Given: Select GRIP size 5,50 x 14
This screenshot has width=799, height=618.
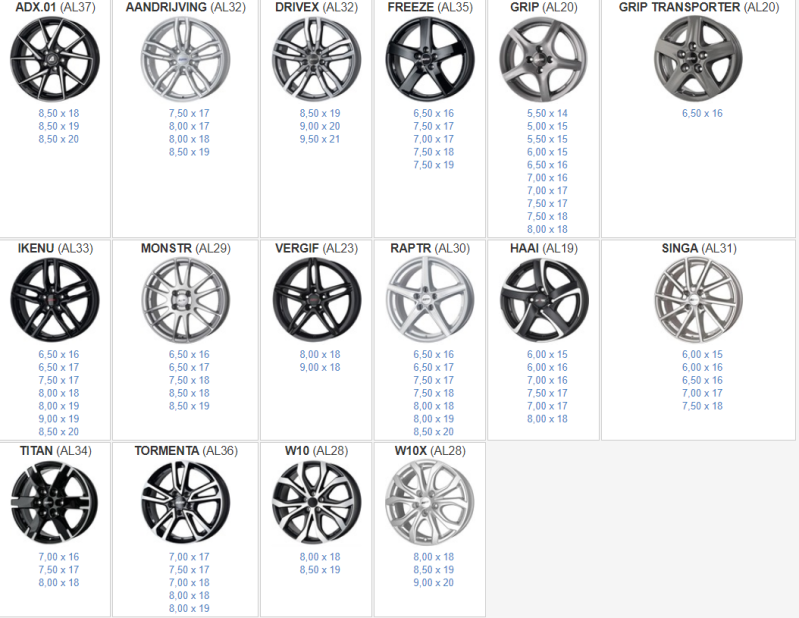Looking at the screenshot, I should 547,113.
